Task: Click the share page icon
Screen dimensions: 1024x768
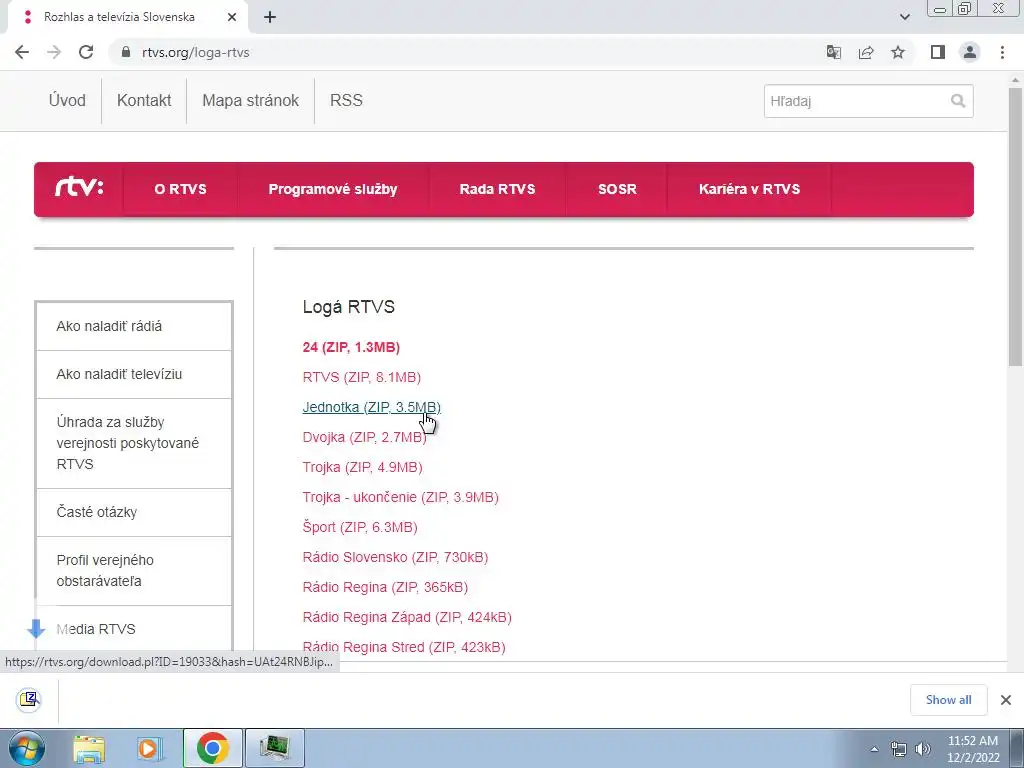Action: (x=866, y=52)
